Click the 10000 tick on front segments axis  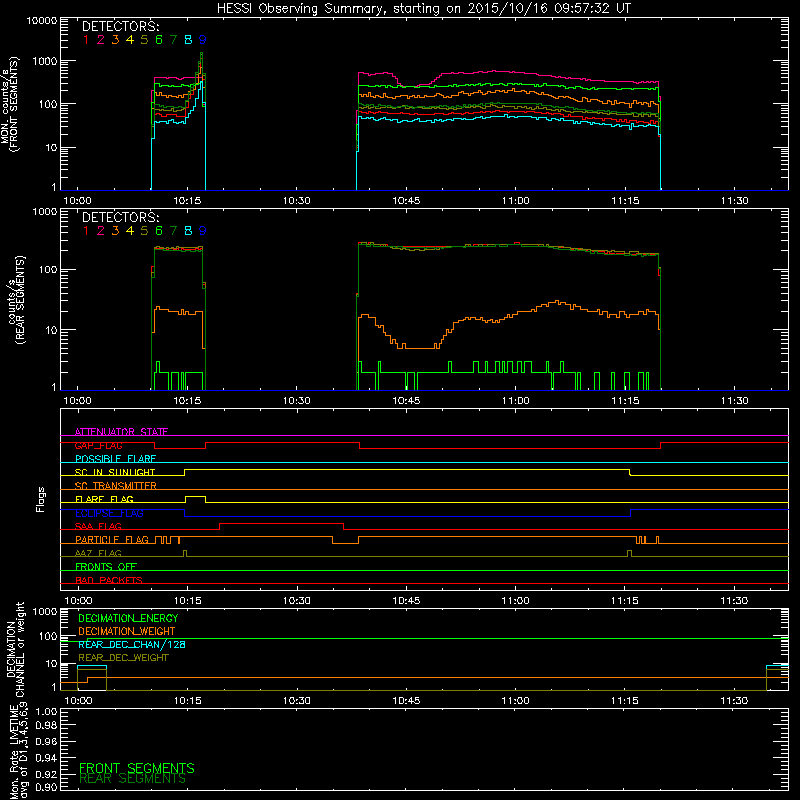click(x=42, y=21)
